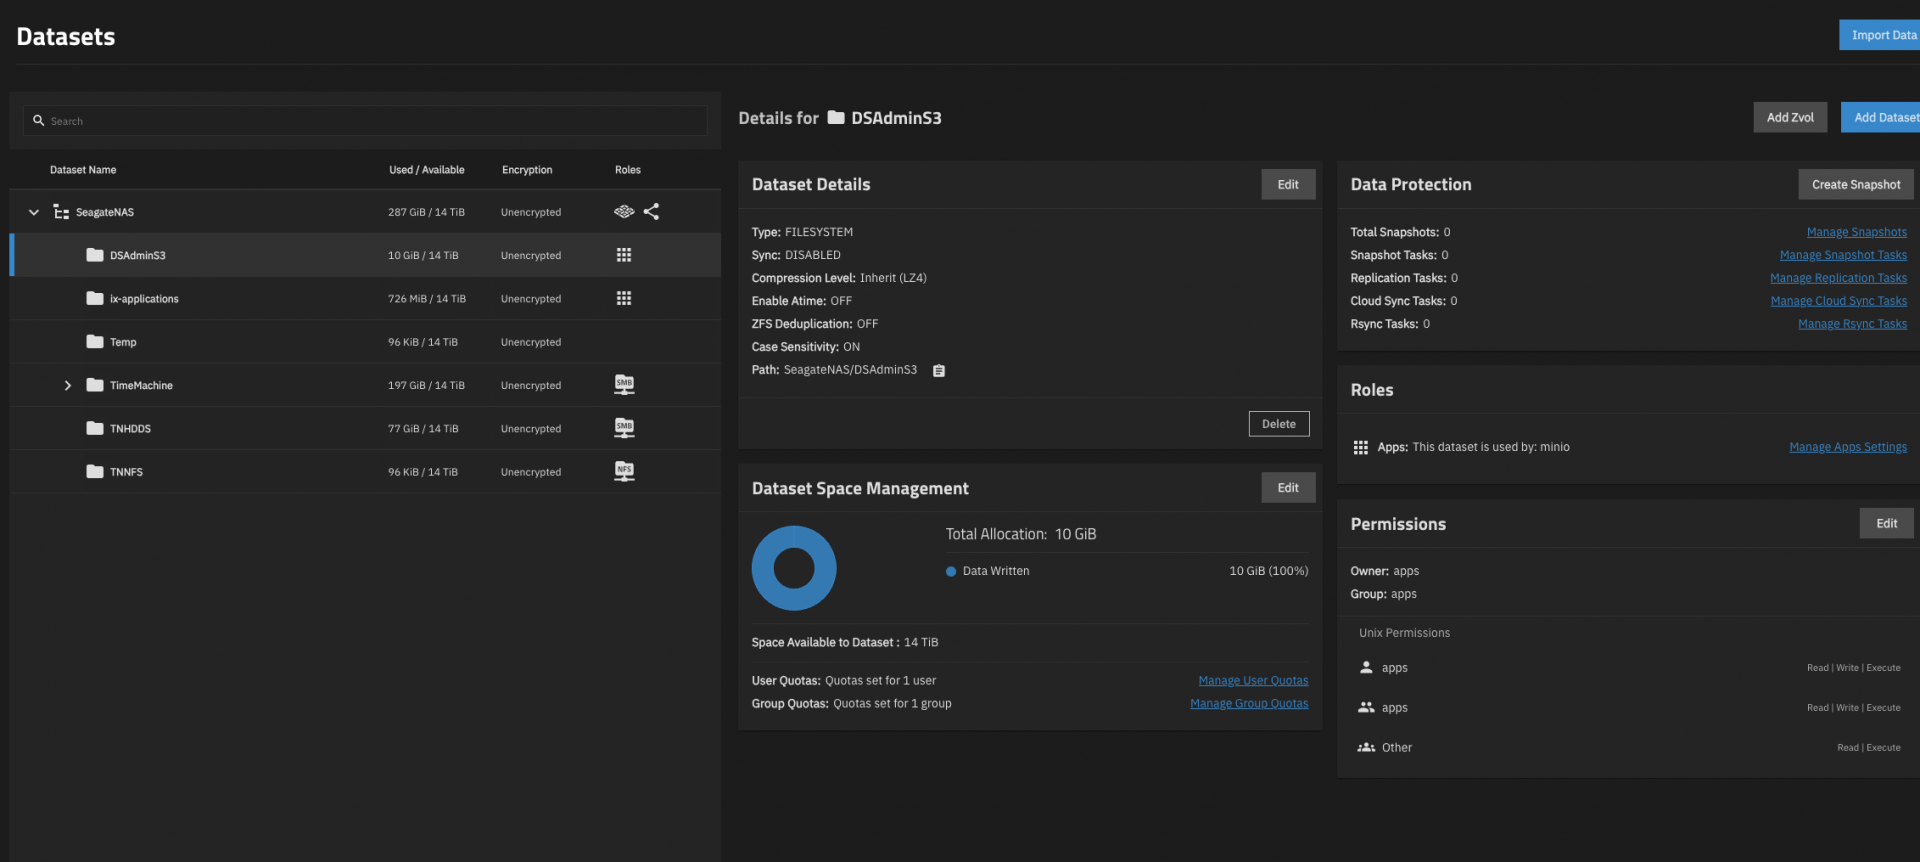Click the Add Zvol button
This screenshot has width=1920, height=862.
point(1790,117)
